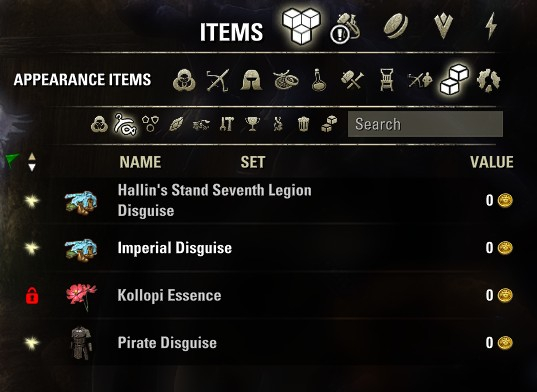The width and height of the screenshot is (537, 392).
Task: Select the trophy subfilter icon
Action: [252, 124]
